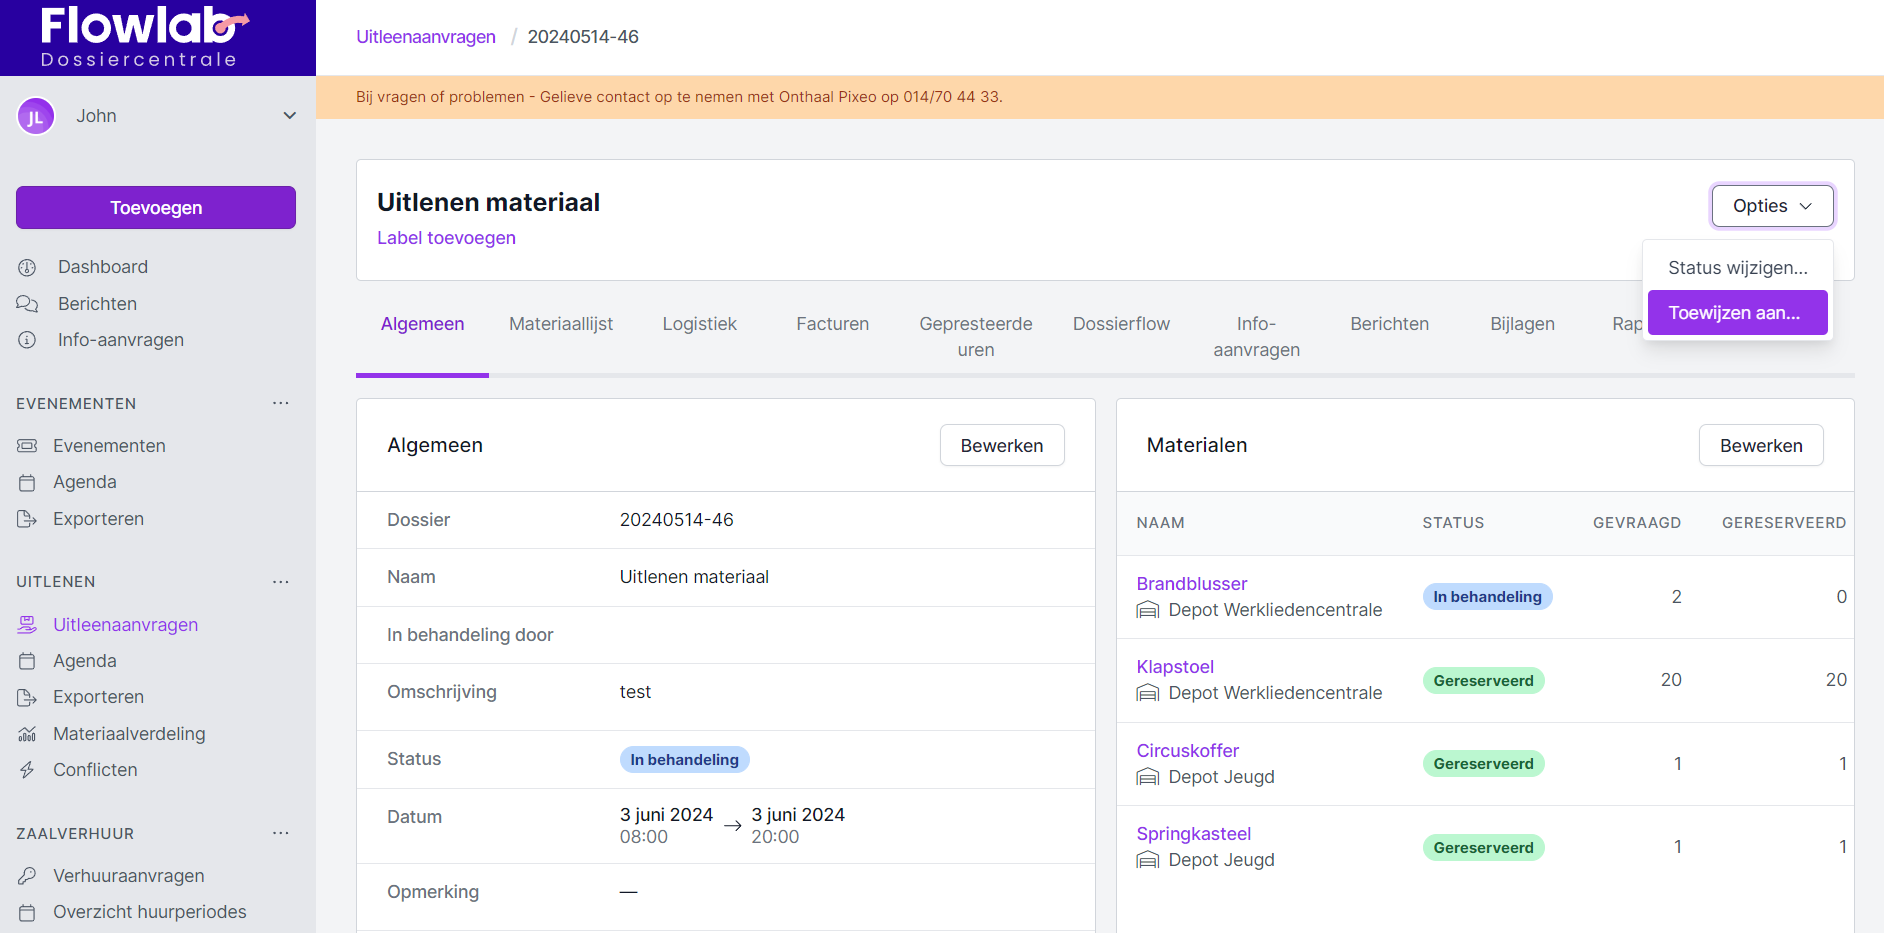Click the Berichten chat bubbles icon
Screen dimensions: 1884x933
click(27, 304)
